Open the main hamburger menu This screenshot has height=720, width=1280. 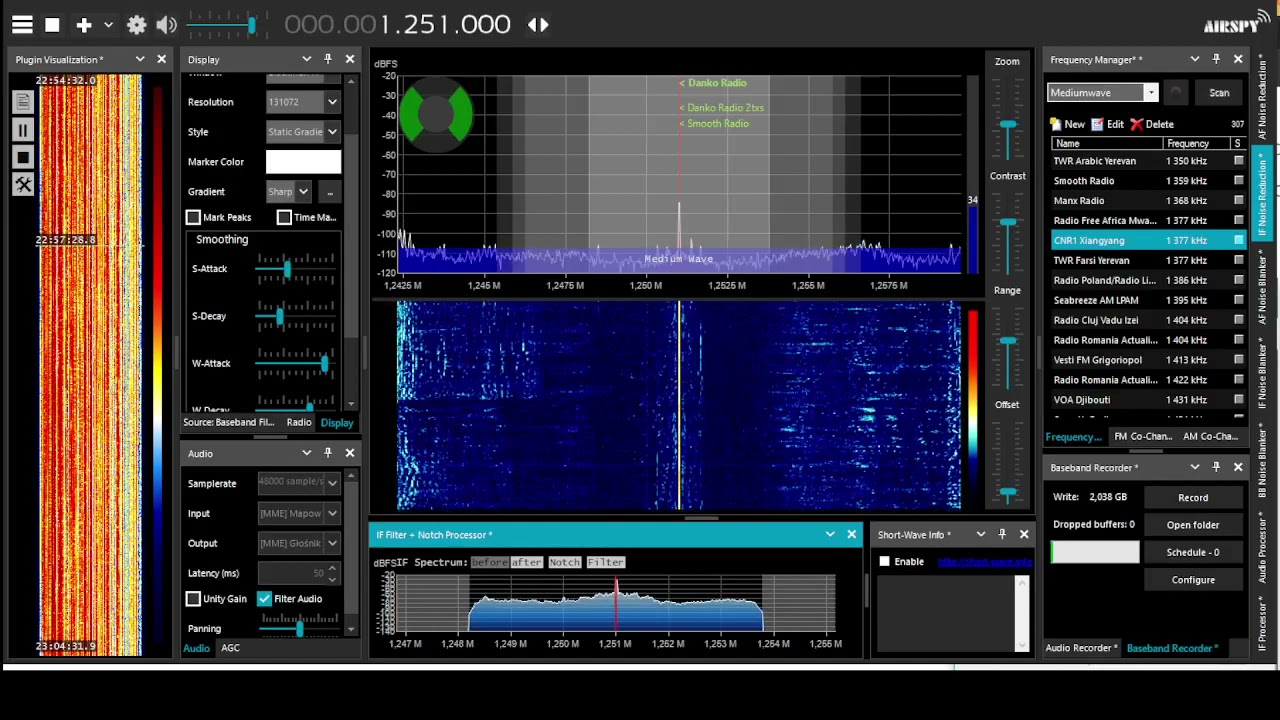[22, 25]
